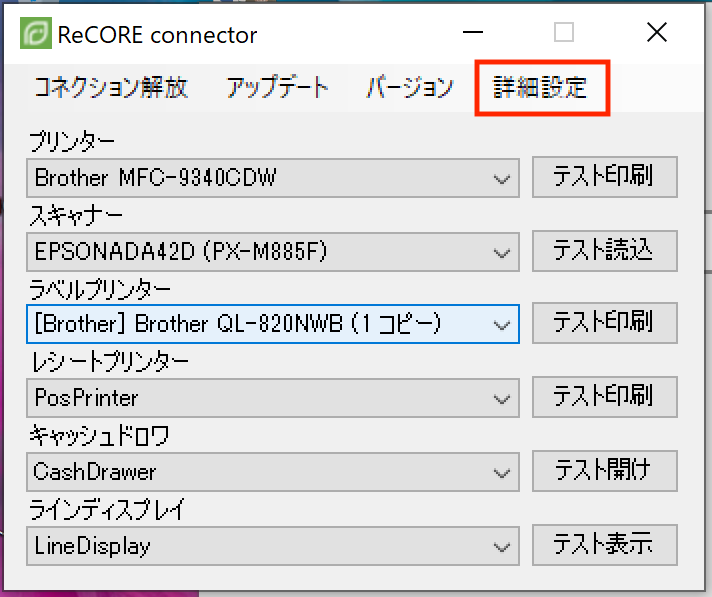Viewport: 712px width, 597px height.
Task: Expand the ラベルプリンター dropdown showing QL-820NWB
Action: pos(273,324)
